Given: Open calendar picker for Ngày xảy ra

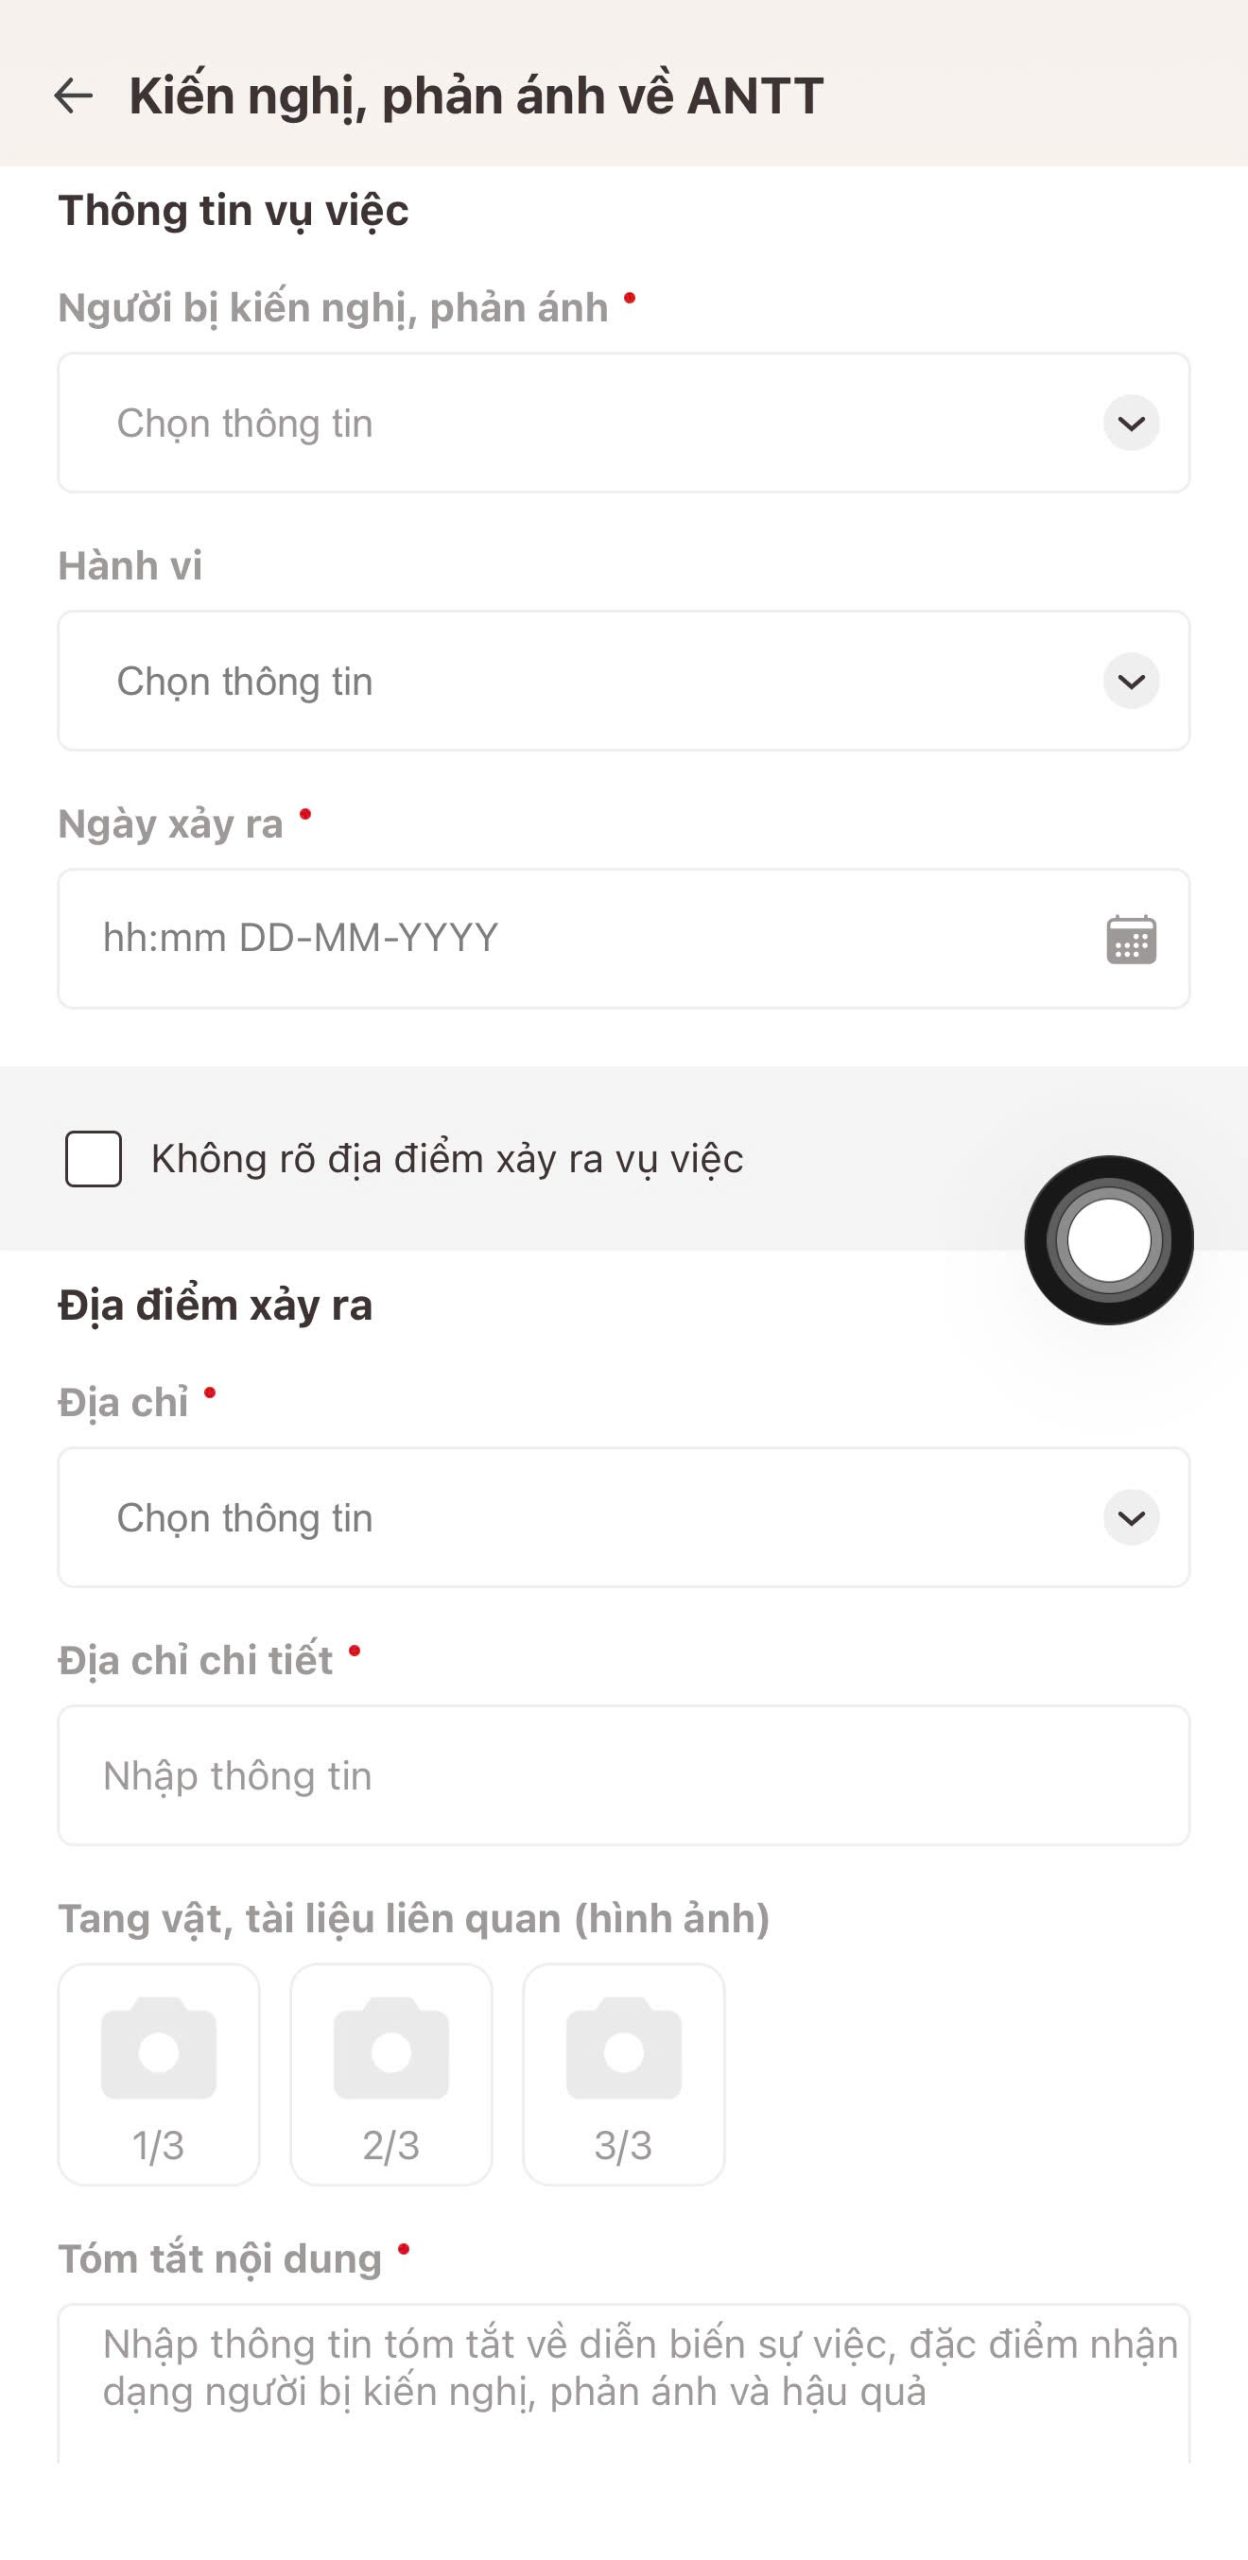Looking at the screenshot, I should click(x=1131, y=939).
